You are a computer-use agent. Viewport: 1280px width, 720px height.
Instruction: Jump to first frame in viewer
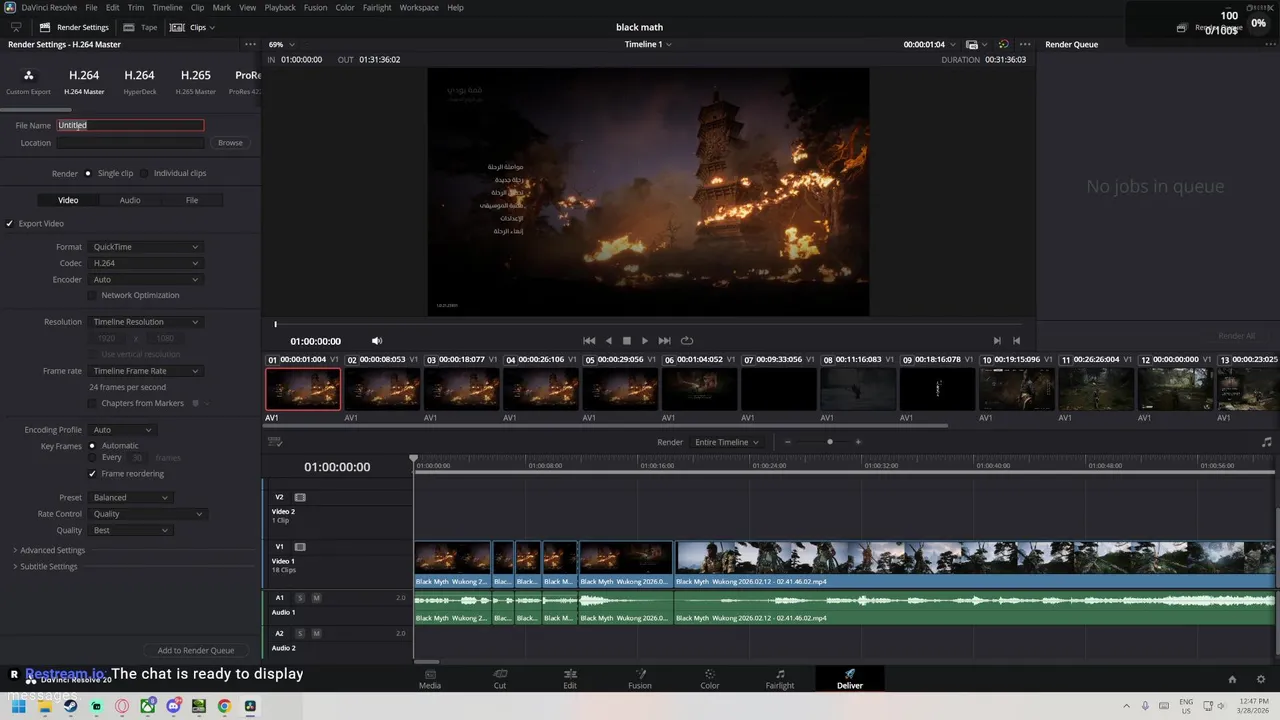tap(589, 341)
